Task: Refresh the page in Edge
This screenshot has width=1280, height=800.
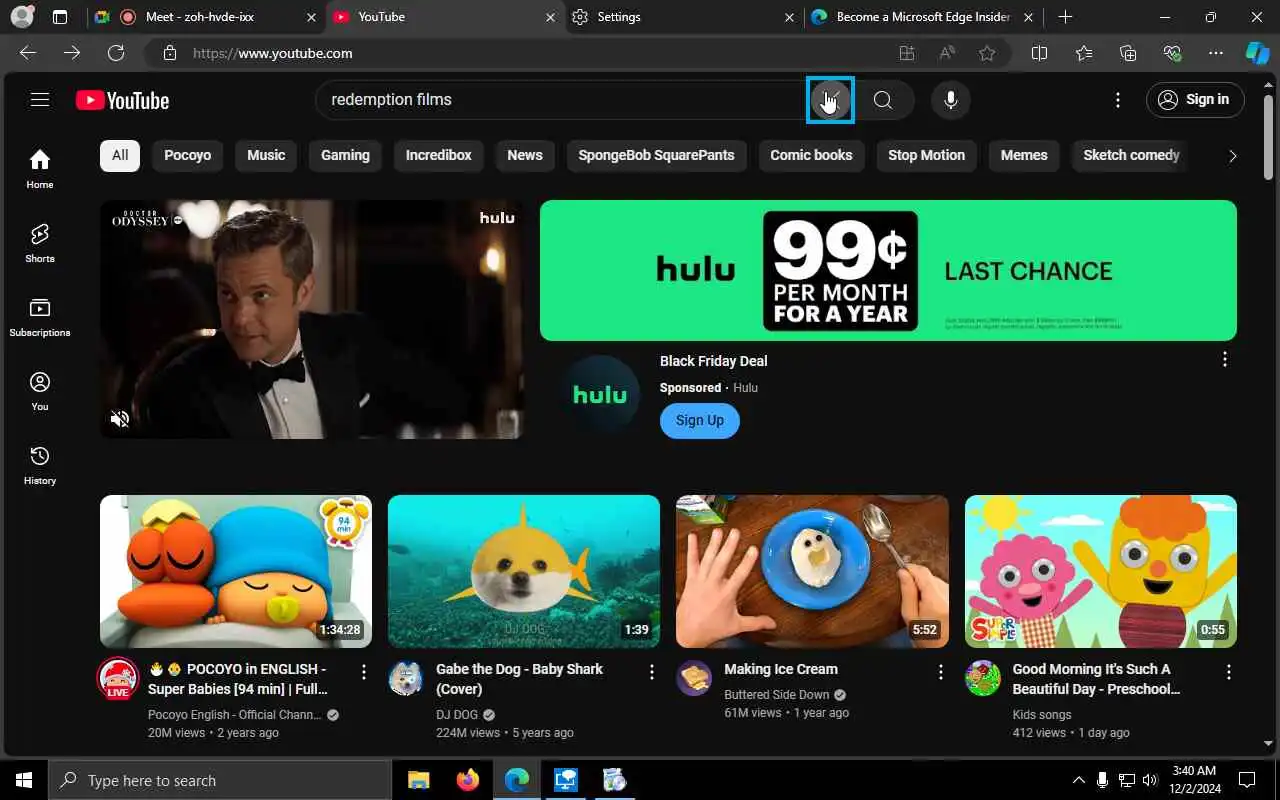Action: [116, 53]
